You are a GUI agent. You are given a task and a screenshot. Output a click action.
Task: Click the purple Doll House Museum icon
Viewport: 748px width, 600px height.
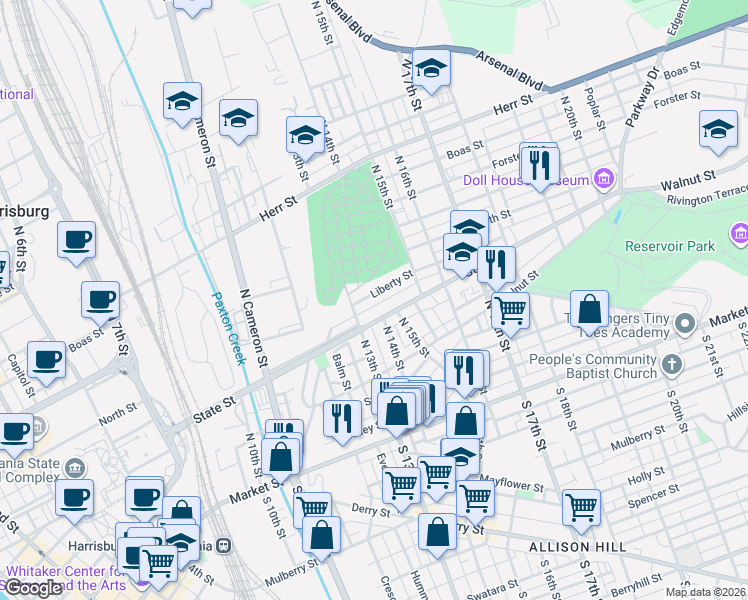[604, 179]
